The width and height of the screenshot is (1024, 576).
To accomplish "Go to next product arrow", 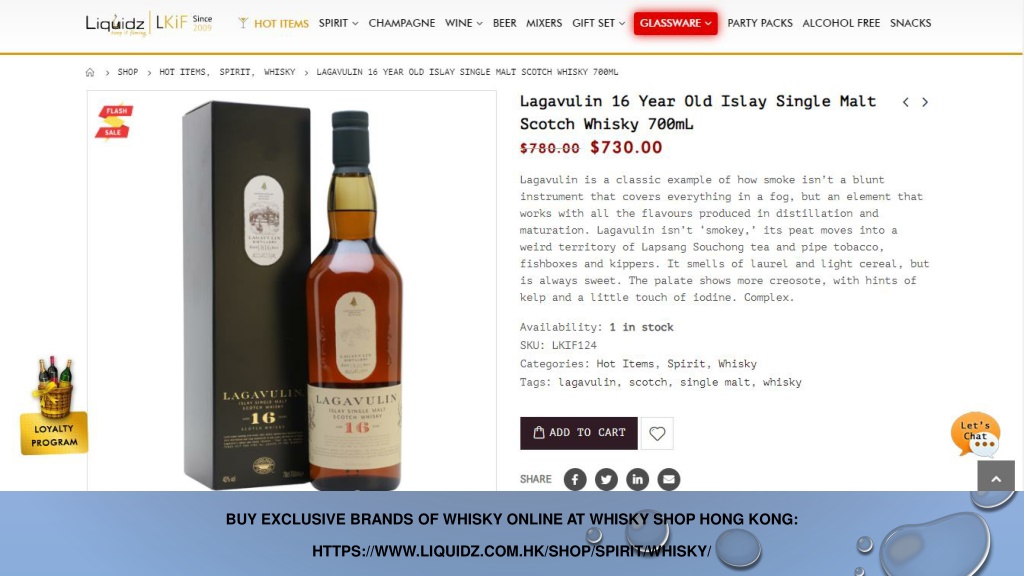I will tap(925, 102).
